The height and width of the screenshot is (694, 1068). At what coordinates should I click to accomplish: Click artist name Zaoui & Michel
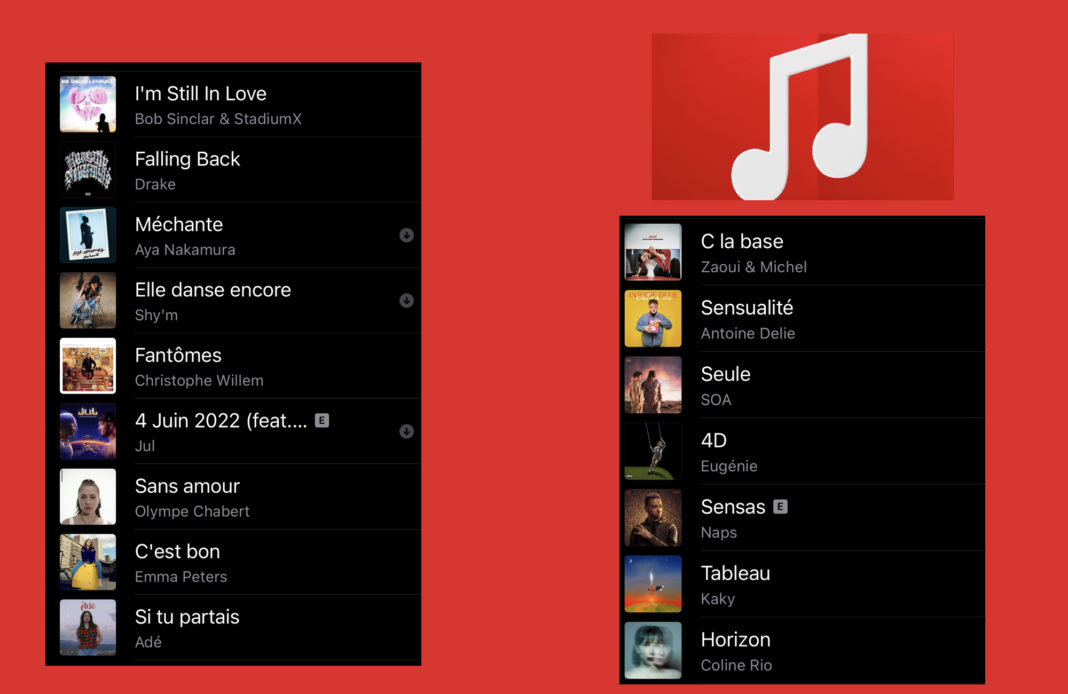[x=754, y=267]
